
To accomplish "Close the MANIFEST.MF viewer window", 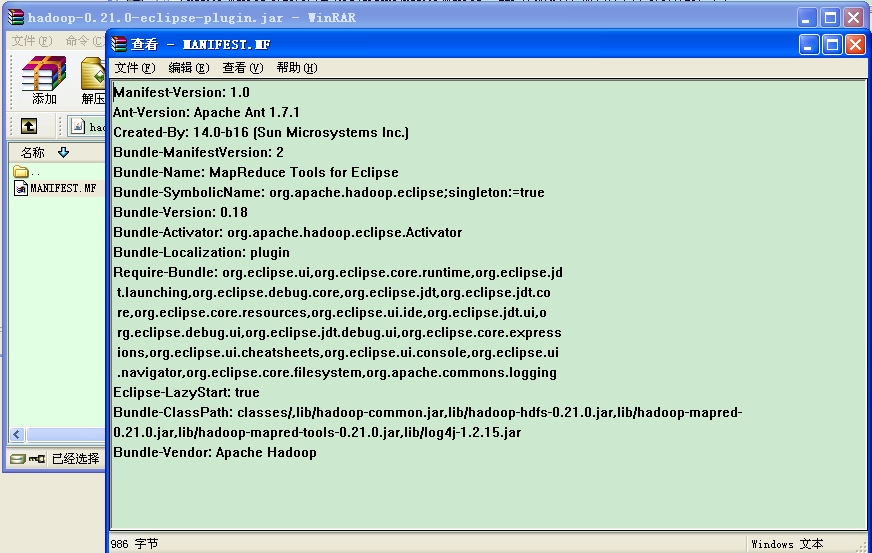I will (x=855, y=45).
